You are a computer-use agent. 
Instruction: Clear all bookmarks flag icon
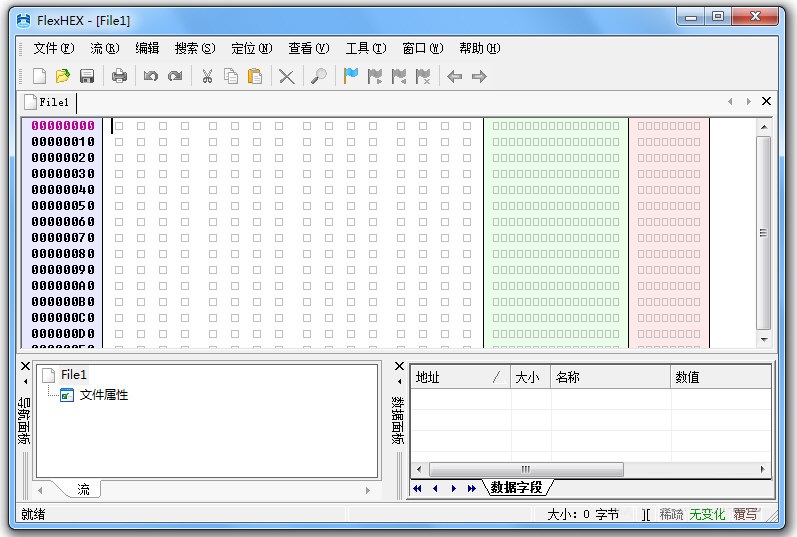point(423,76)
